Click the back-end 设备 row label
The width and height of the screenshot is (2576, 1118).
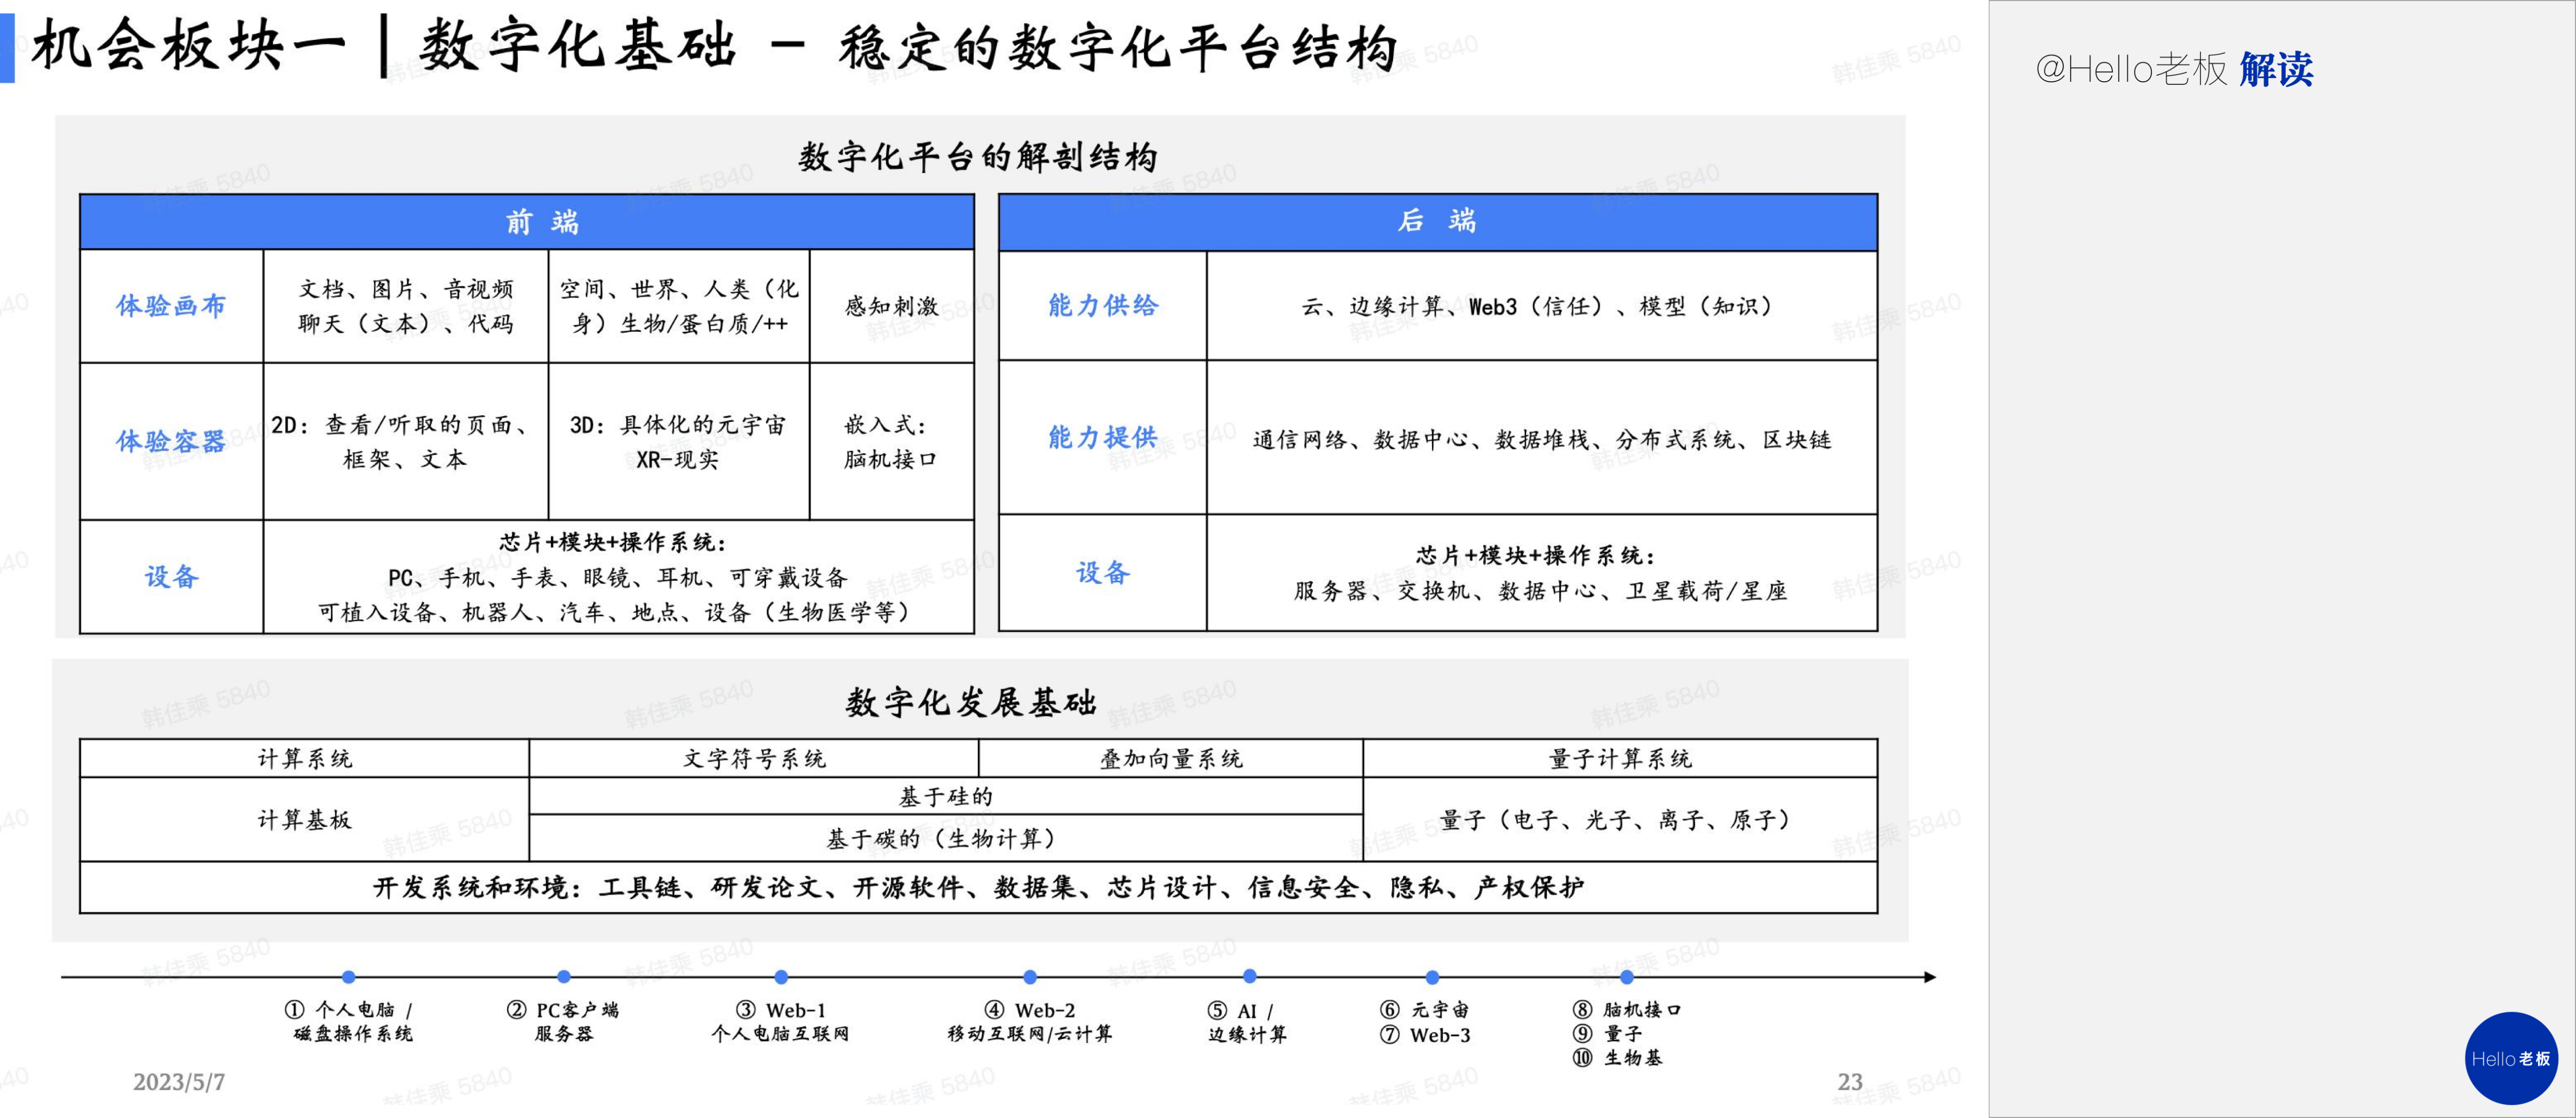coord(1103,572)
